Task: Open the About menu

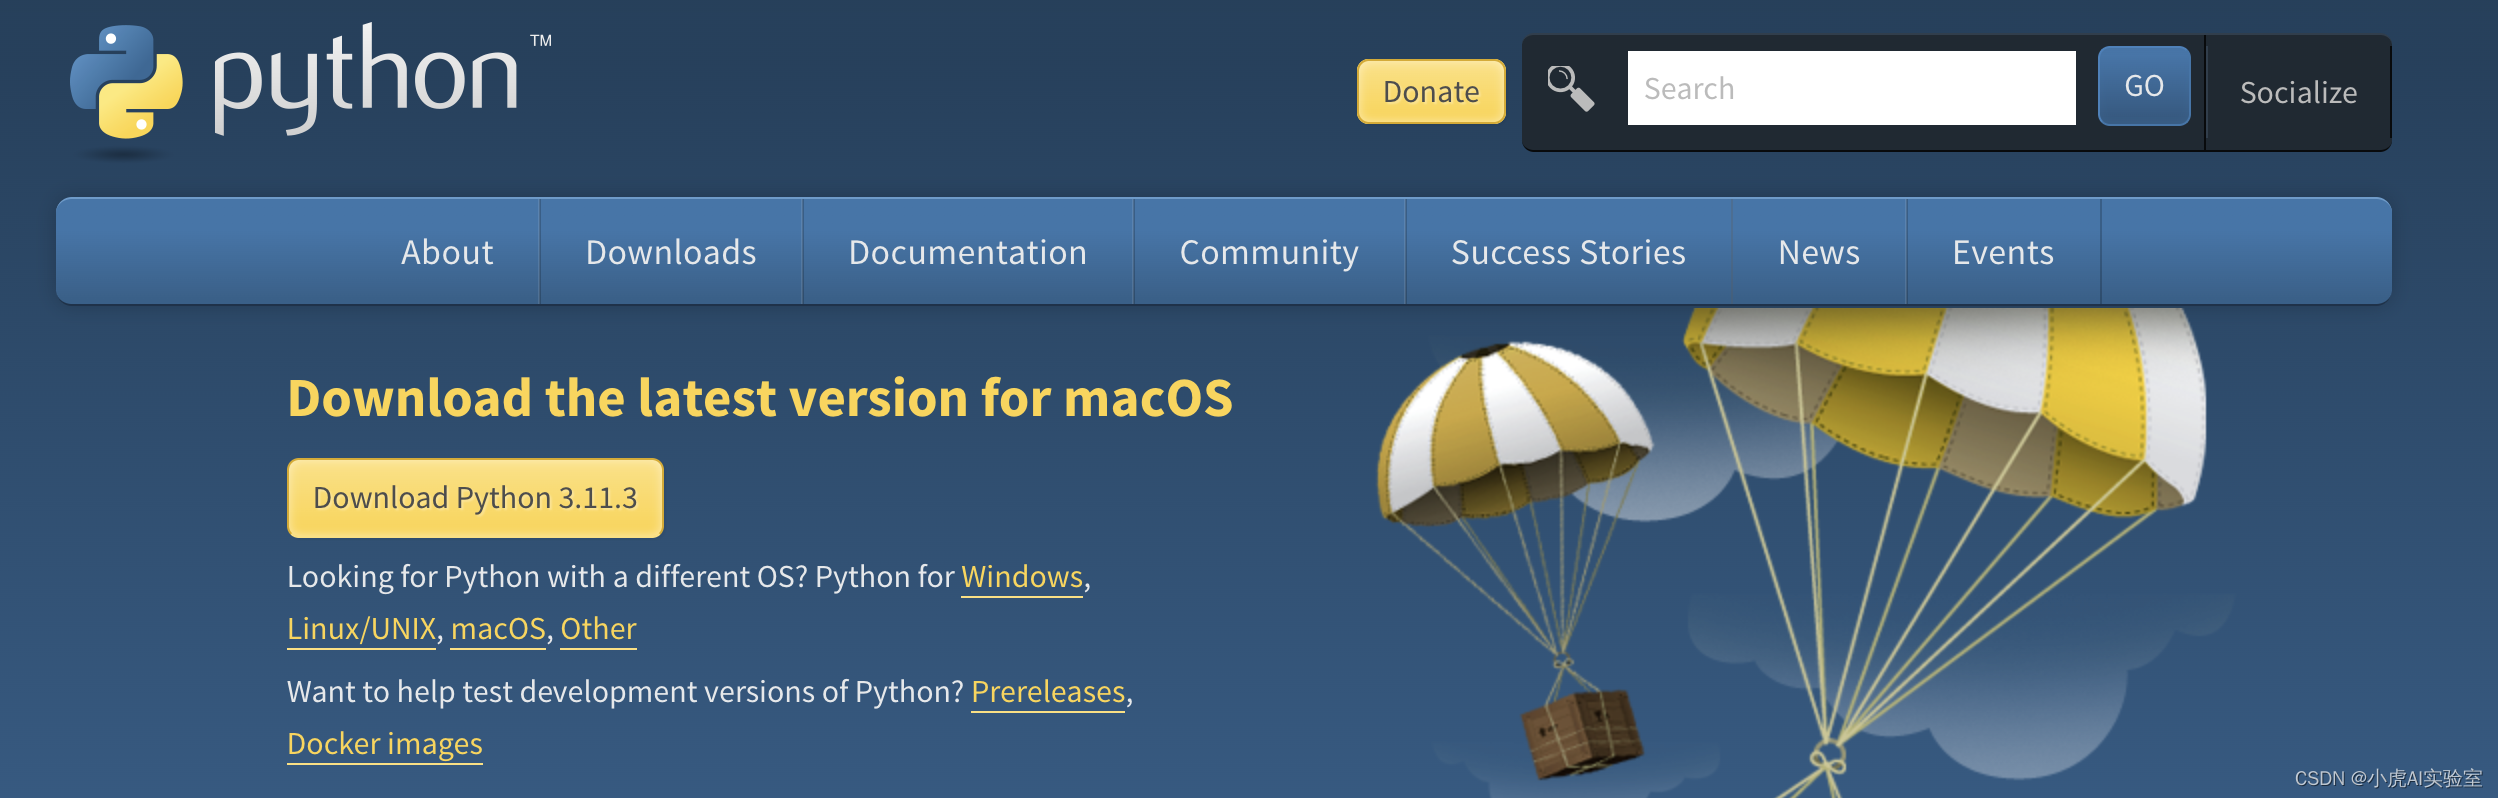Action: [x=447, y=252]
